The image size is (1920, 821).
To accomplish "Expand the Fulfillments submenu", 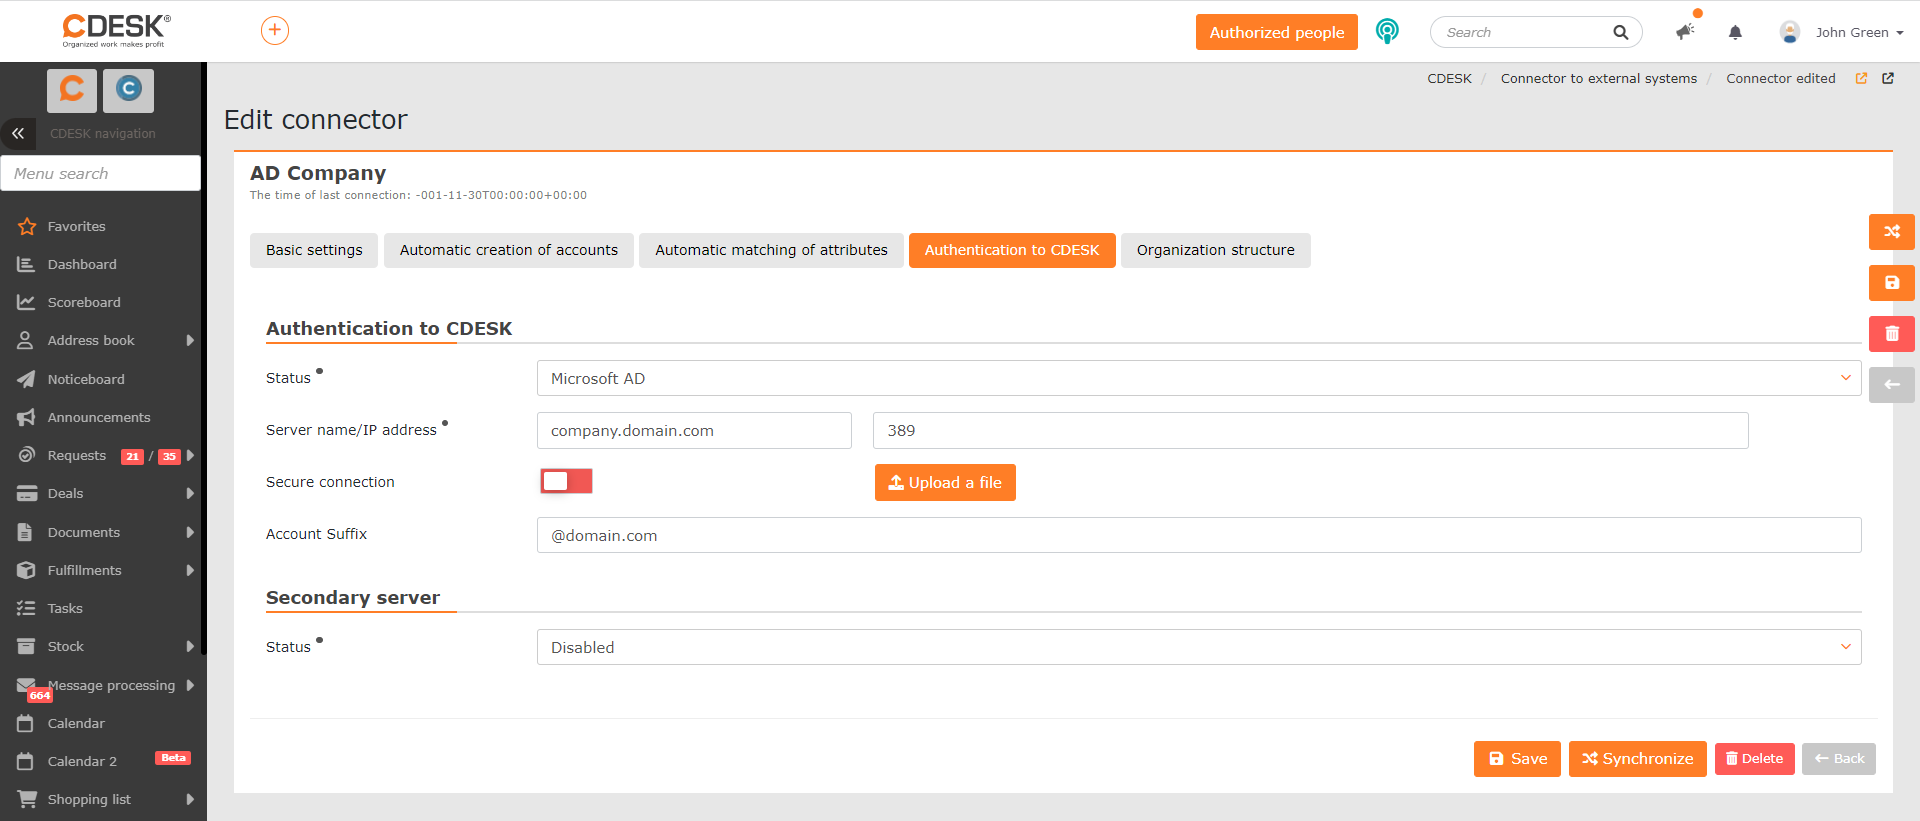I will [x=190, y=570].
